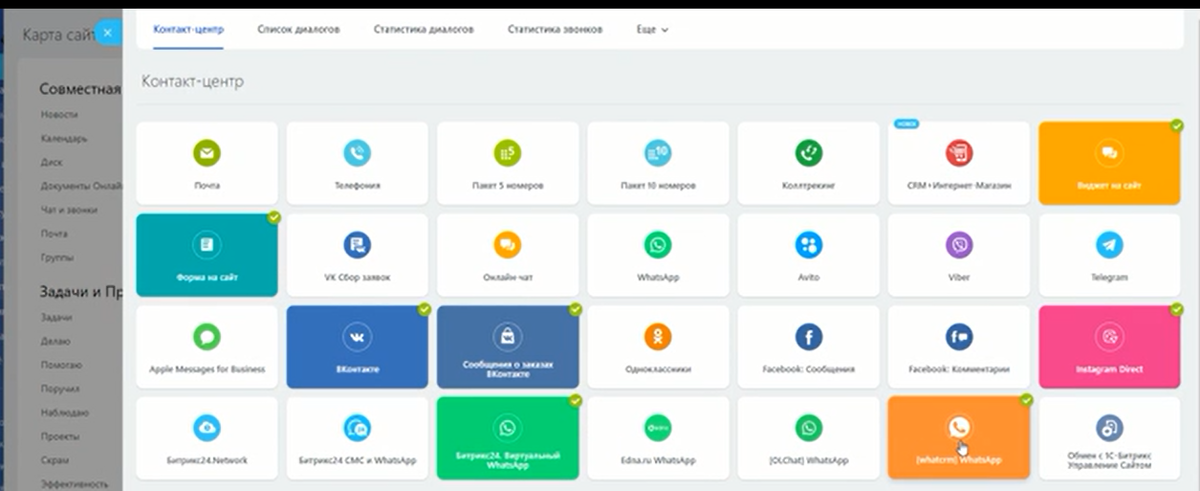The width and height of the screenshot is (1200, 491).
Task: Open Диск in the site map
Action: (52, 162)
